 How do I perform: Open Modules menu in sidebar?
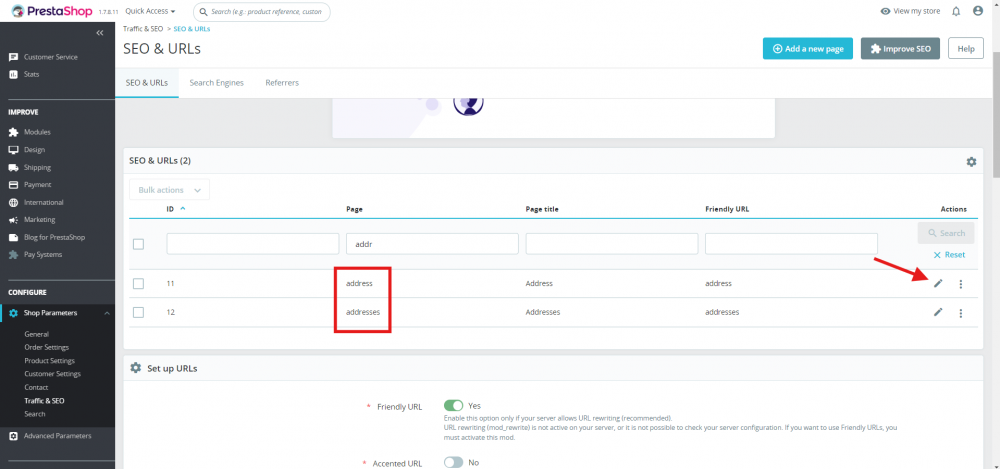point(37,132)
